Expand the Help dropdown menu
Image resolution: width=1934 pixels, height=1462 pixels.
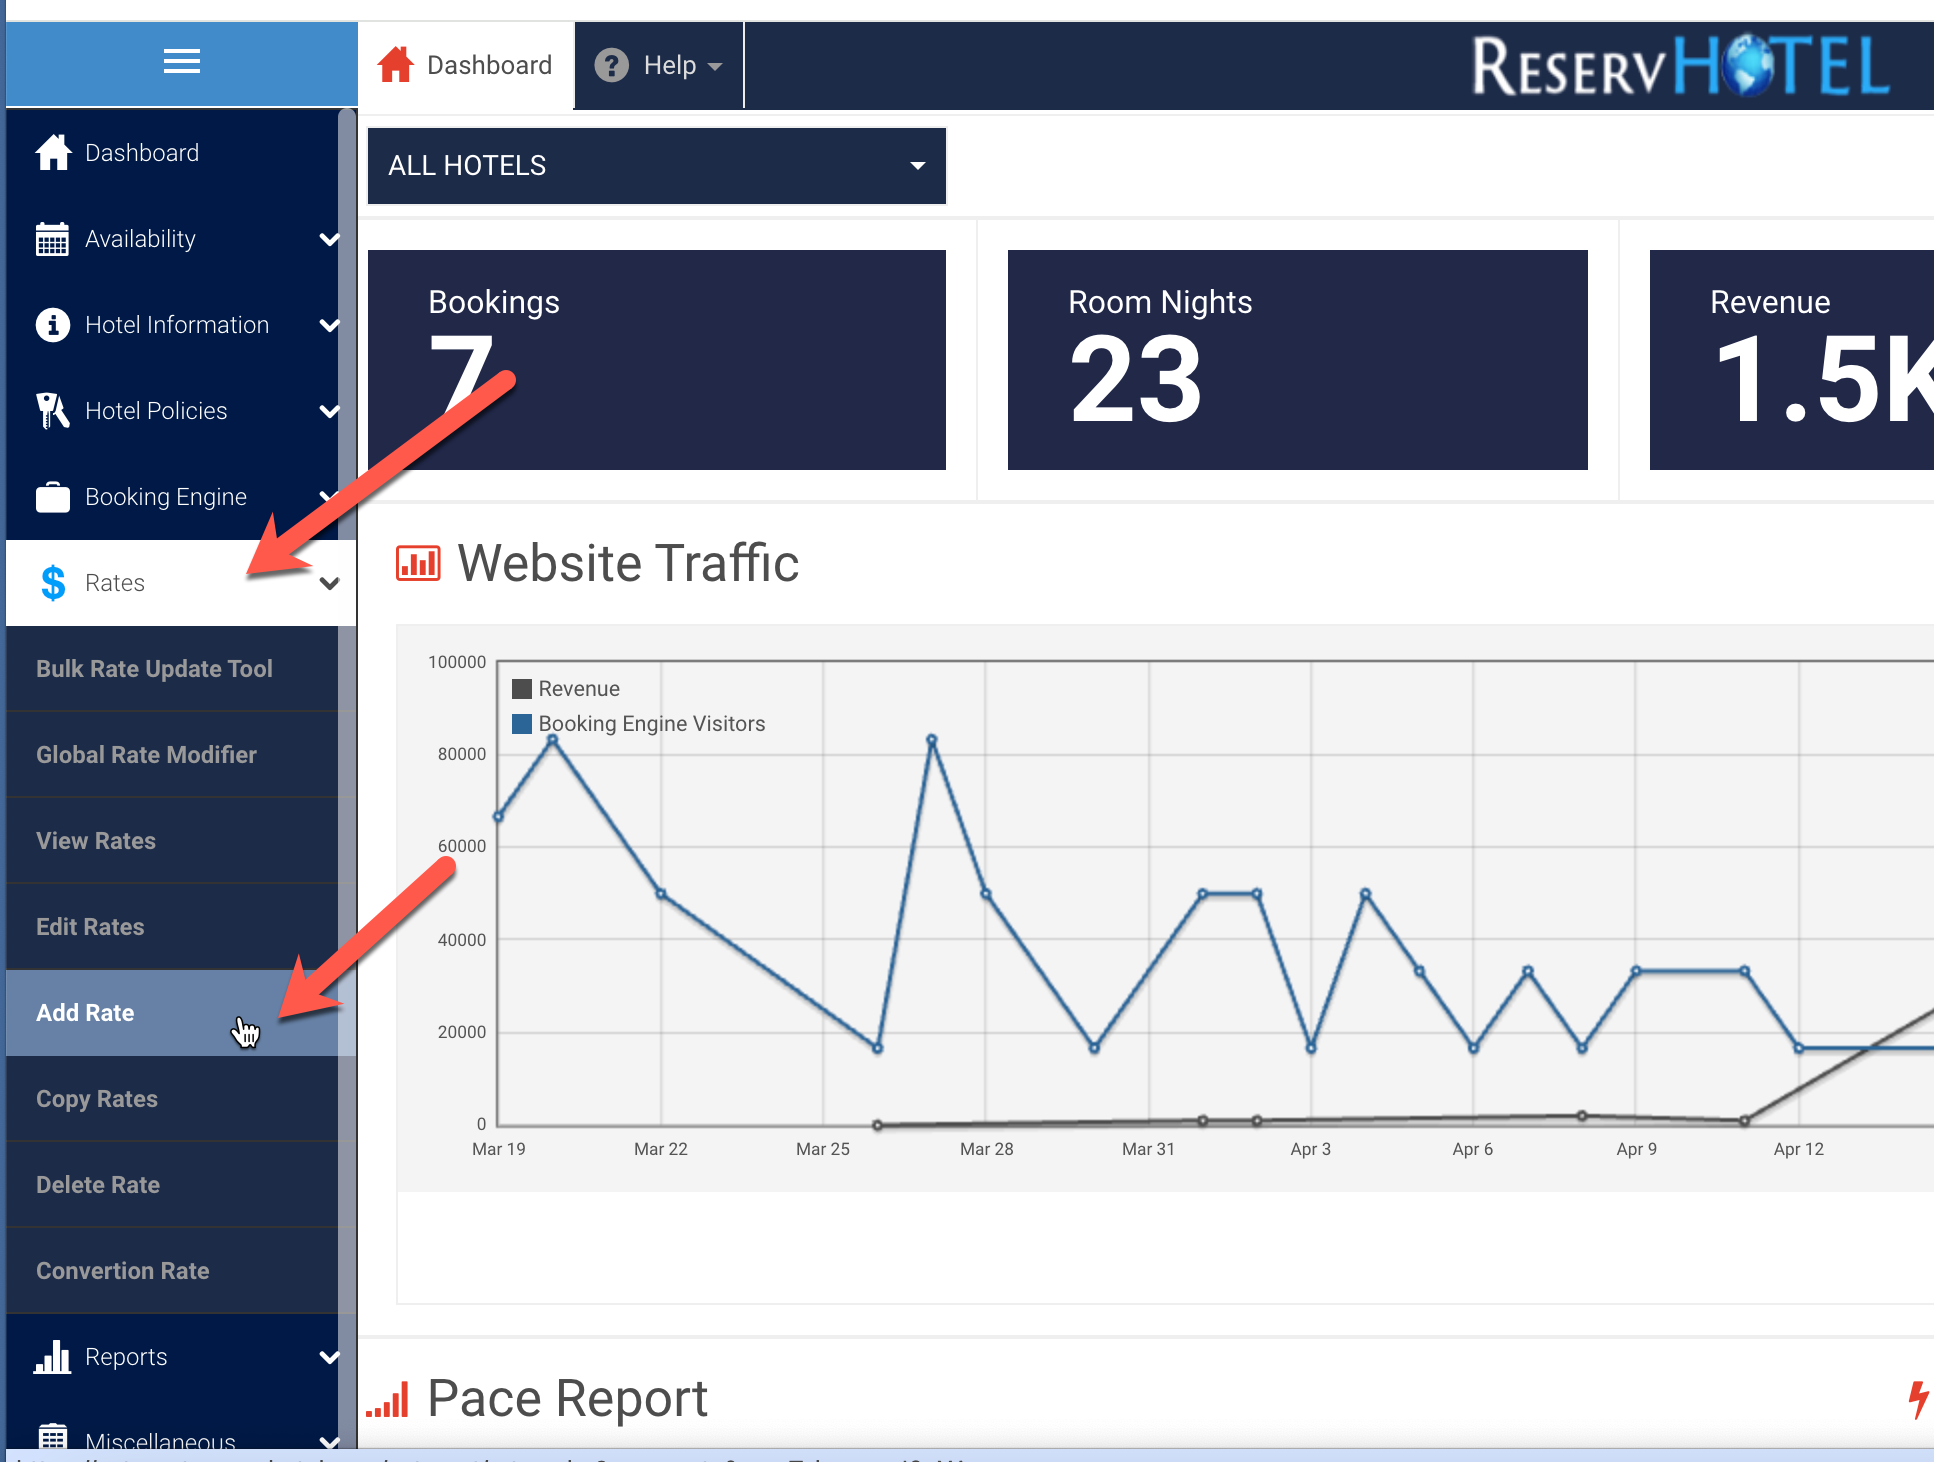pyautogui.click(x=659, y=66)
